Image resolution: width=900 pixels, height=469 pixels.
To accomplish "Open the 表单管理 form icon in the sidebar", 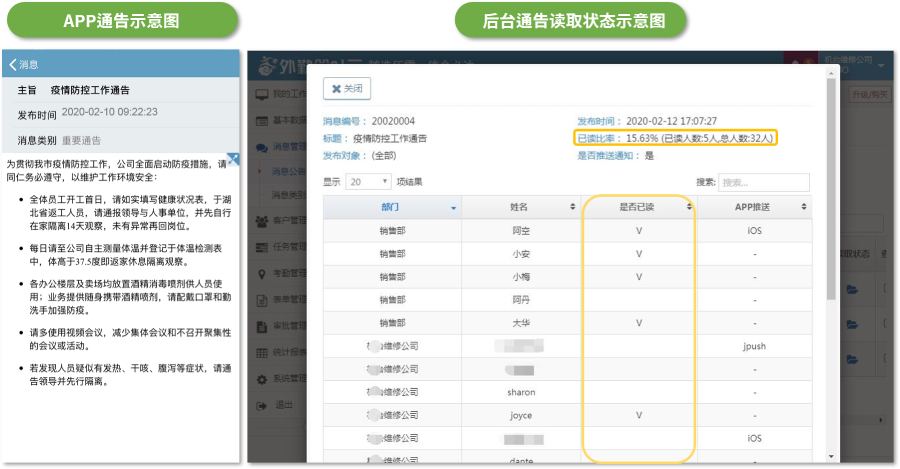I will [x=262, y=300].
